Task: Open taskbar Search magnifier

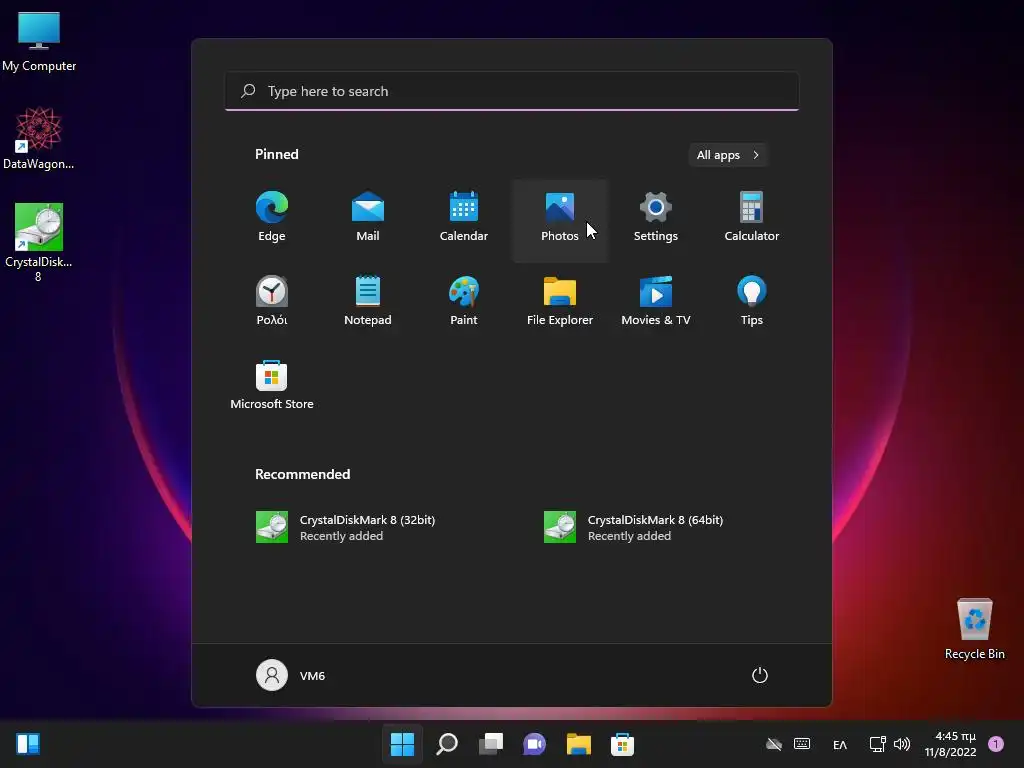Action: point(447,744)
